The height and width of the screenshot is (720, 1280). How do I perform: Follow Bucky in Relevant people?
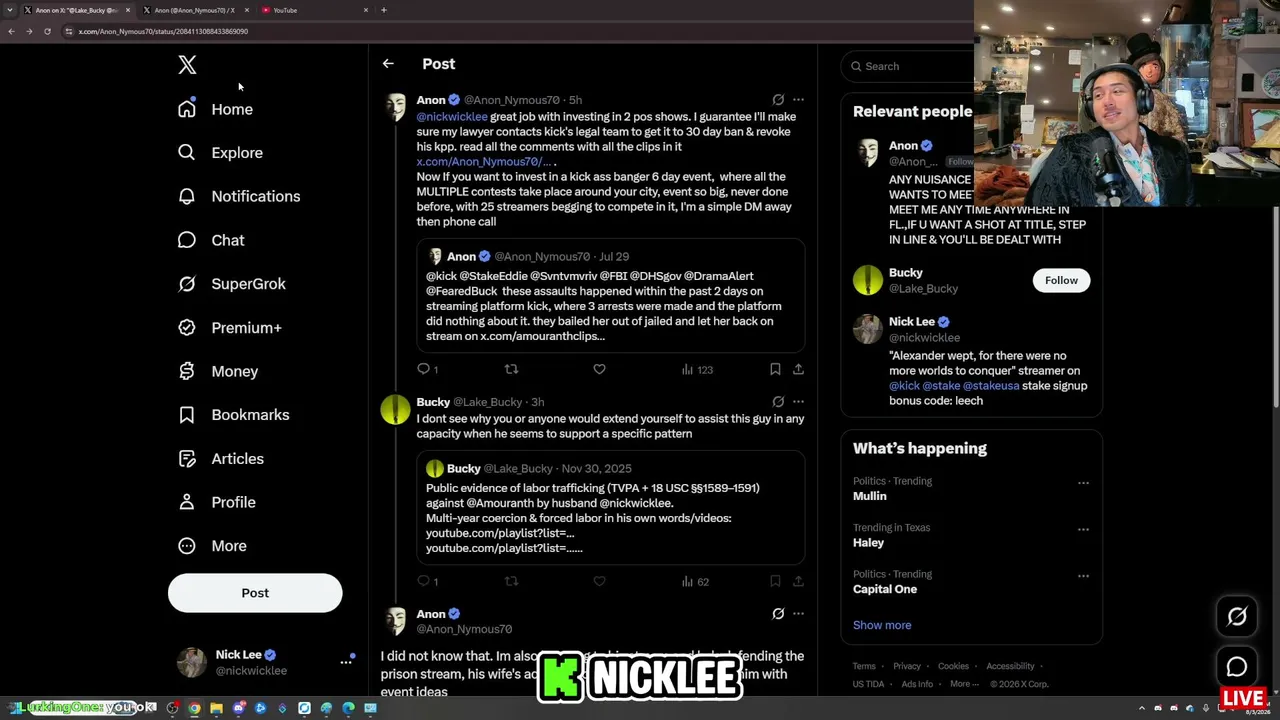pyautogui.click(x=1061, y=281)
